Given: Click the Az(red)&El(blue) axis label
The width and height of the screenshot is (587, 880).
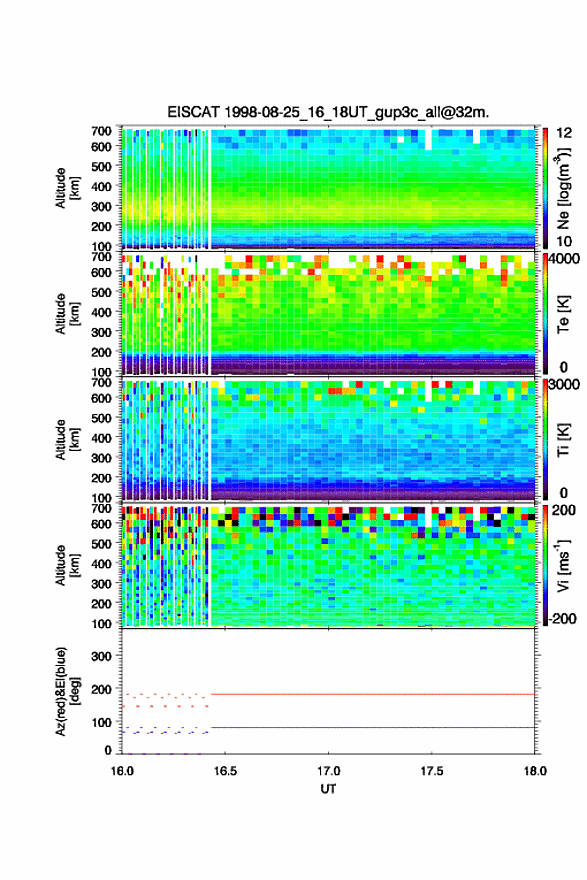Looking at the screenshot, I should [67, 691].
